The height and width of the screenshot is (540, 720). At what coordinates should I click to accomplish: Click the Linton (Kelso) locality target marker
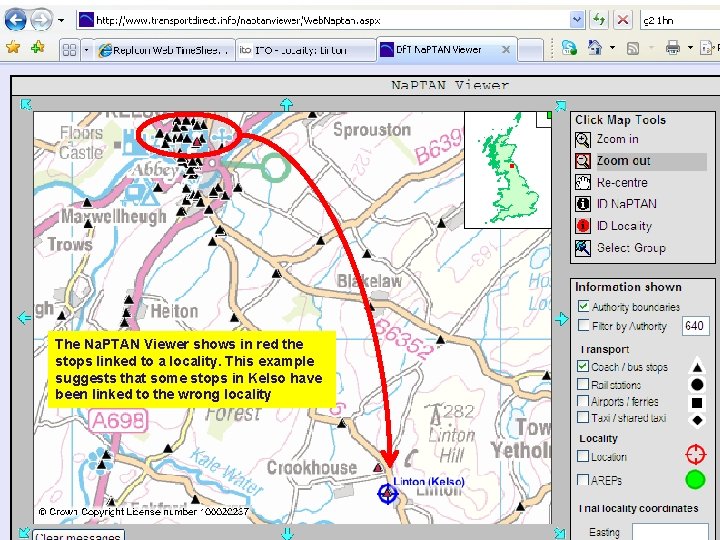388,494
